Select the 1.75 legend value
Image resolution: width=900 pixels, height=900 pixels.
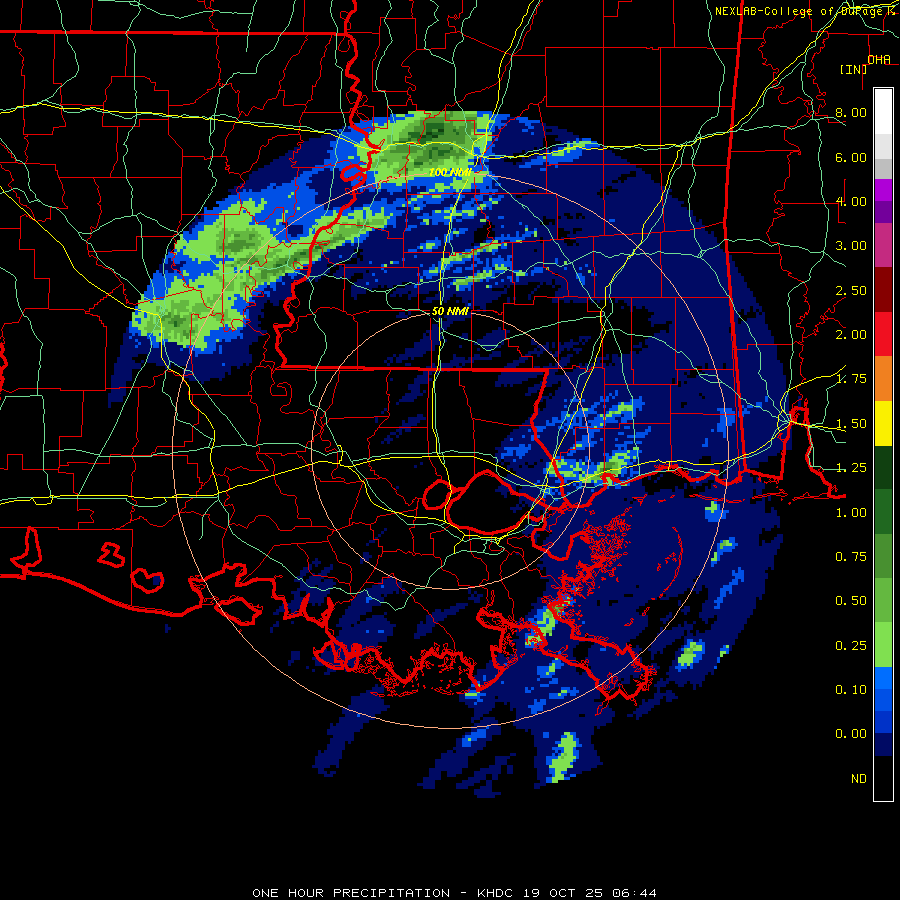coord(851,379)
